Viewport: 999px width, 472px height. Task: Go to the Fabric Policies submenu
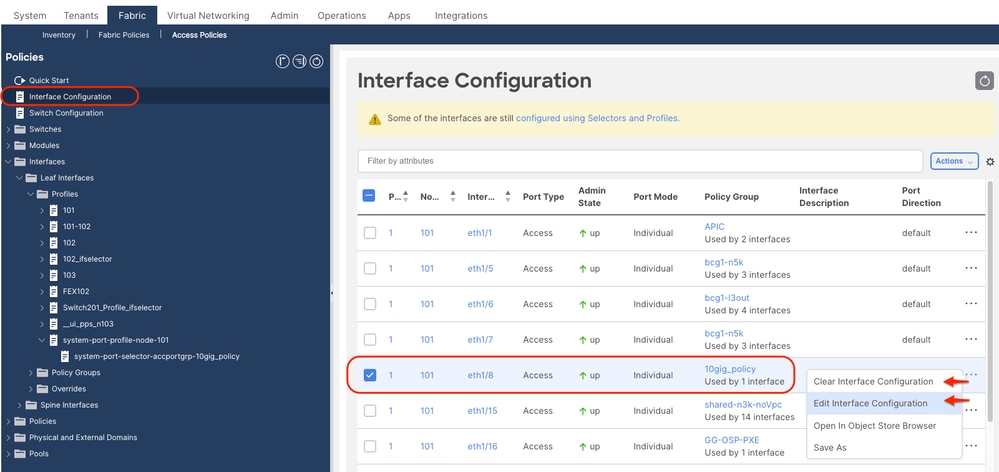point(124,35)
